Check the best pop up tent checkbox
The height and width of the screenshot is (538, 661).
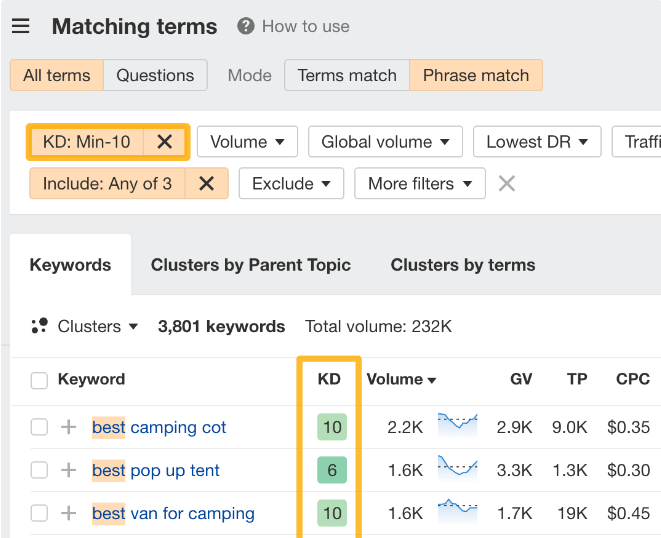pyautogui.click(x=39, y=471)
